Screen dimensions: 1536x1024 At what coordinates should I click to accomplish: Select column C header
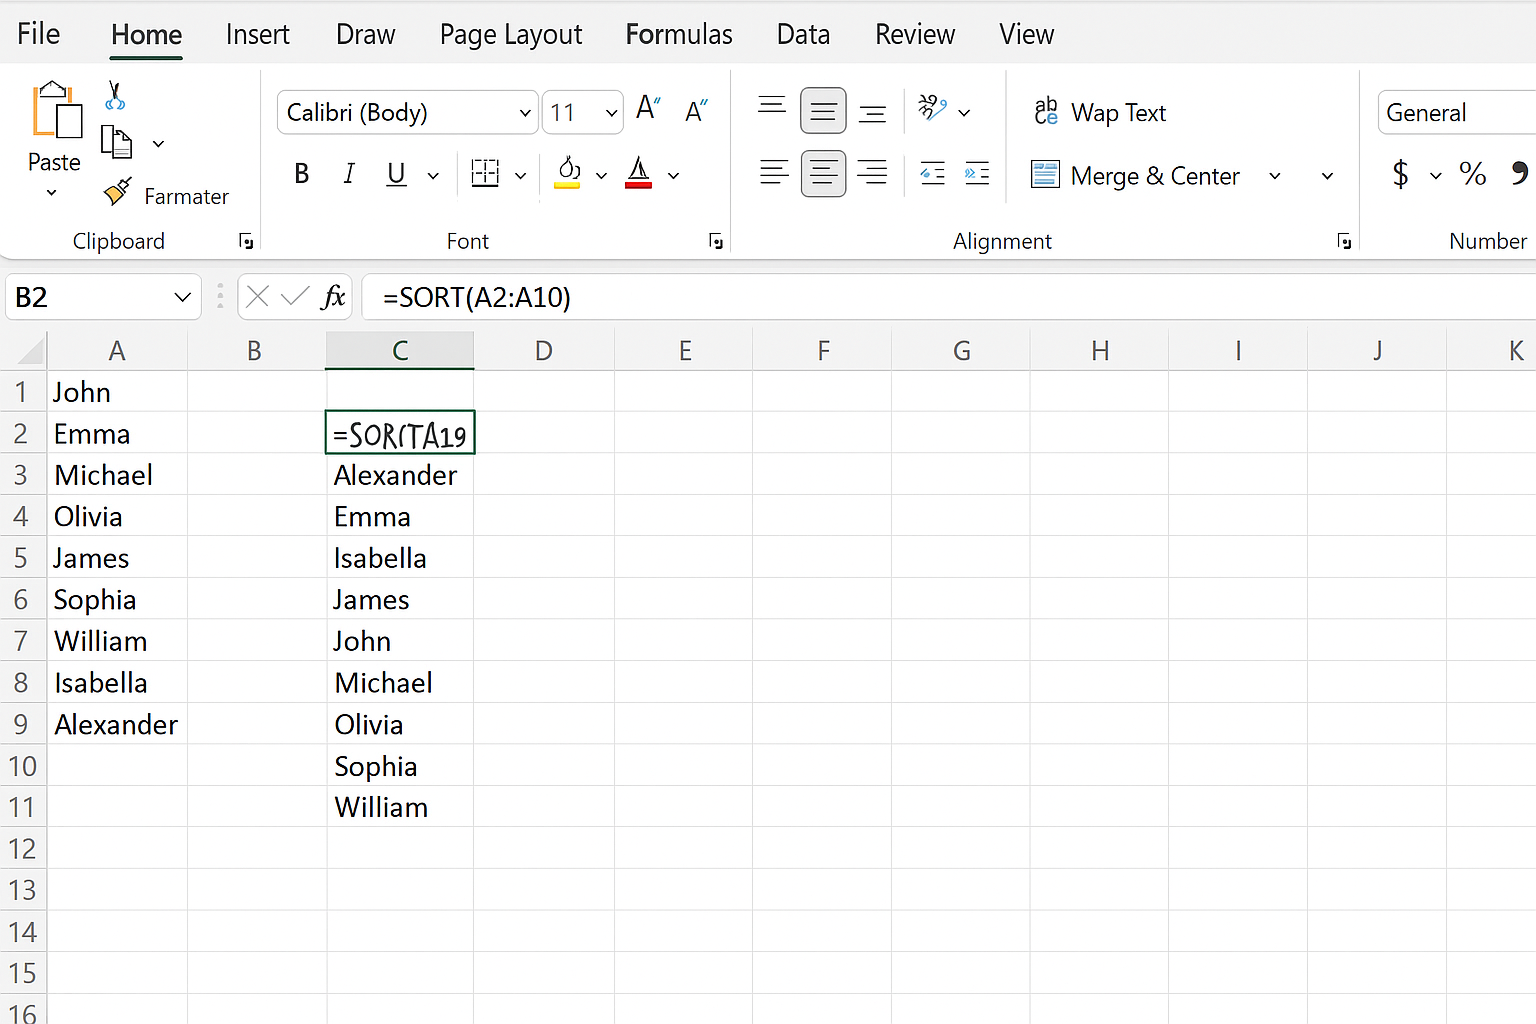(x=400, y=351)
